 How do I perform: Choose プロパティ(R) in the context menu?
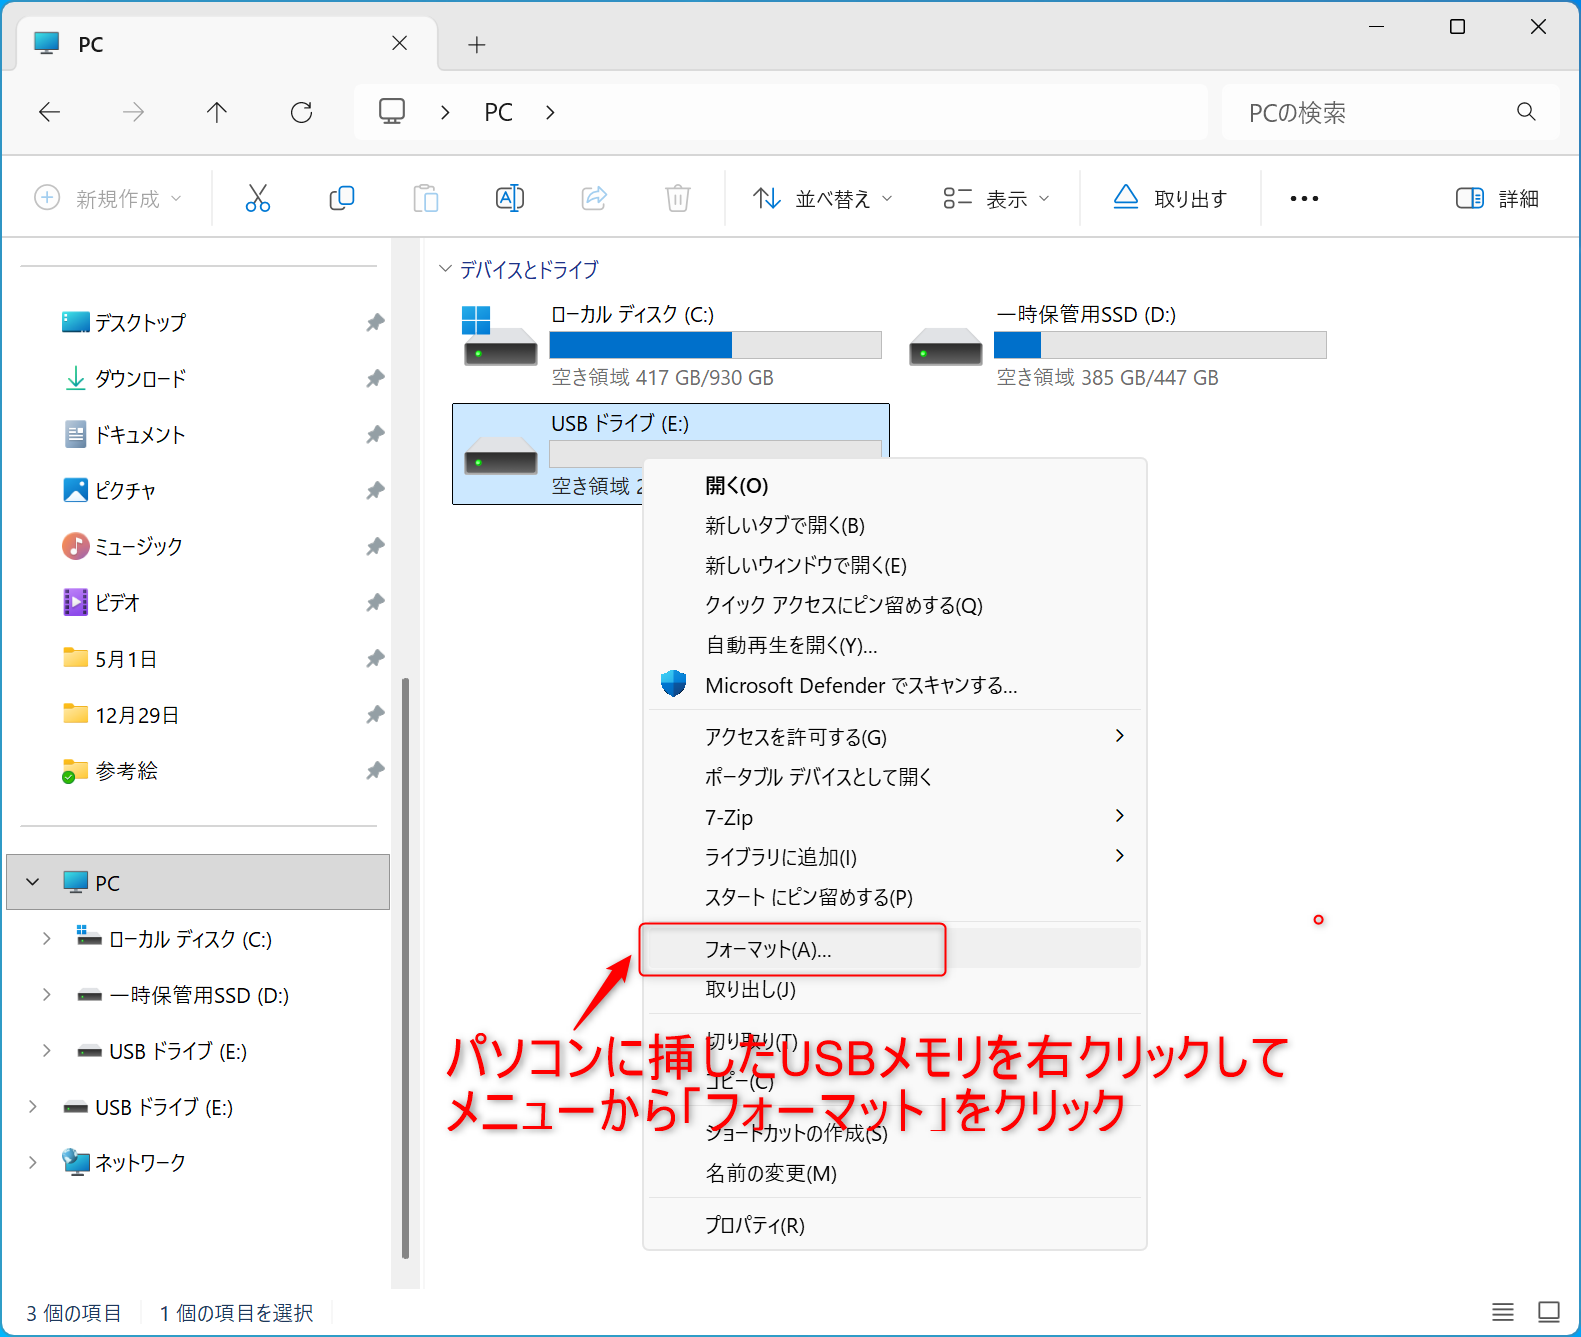point(755,1225)
